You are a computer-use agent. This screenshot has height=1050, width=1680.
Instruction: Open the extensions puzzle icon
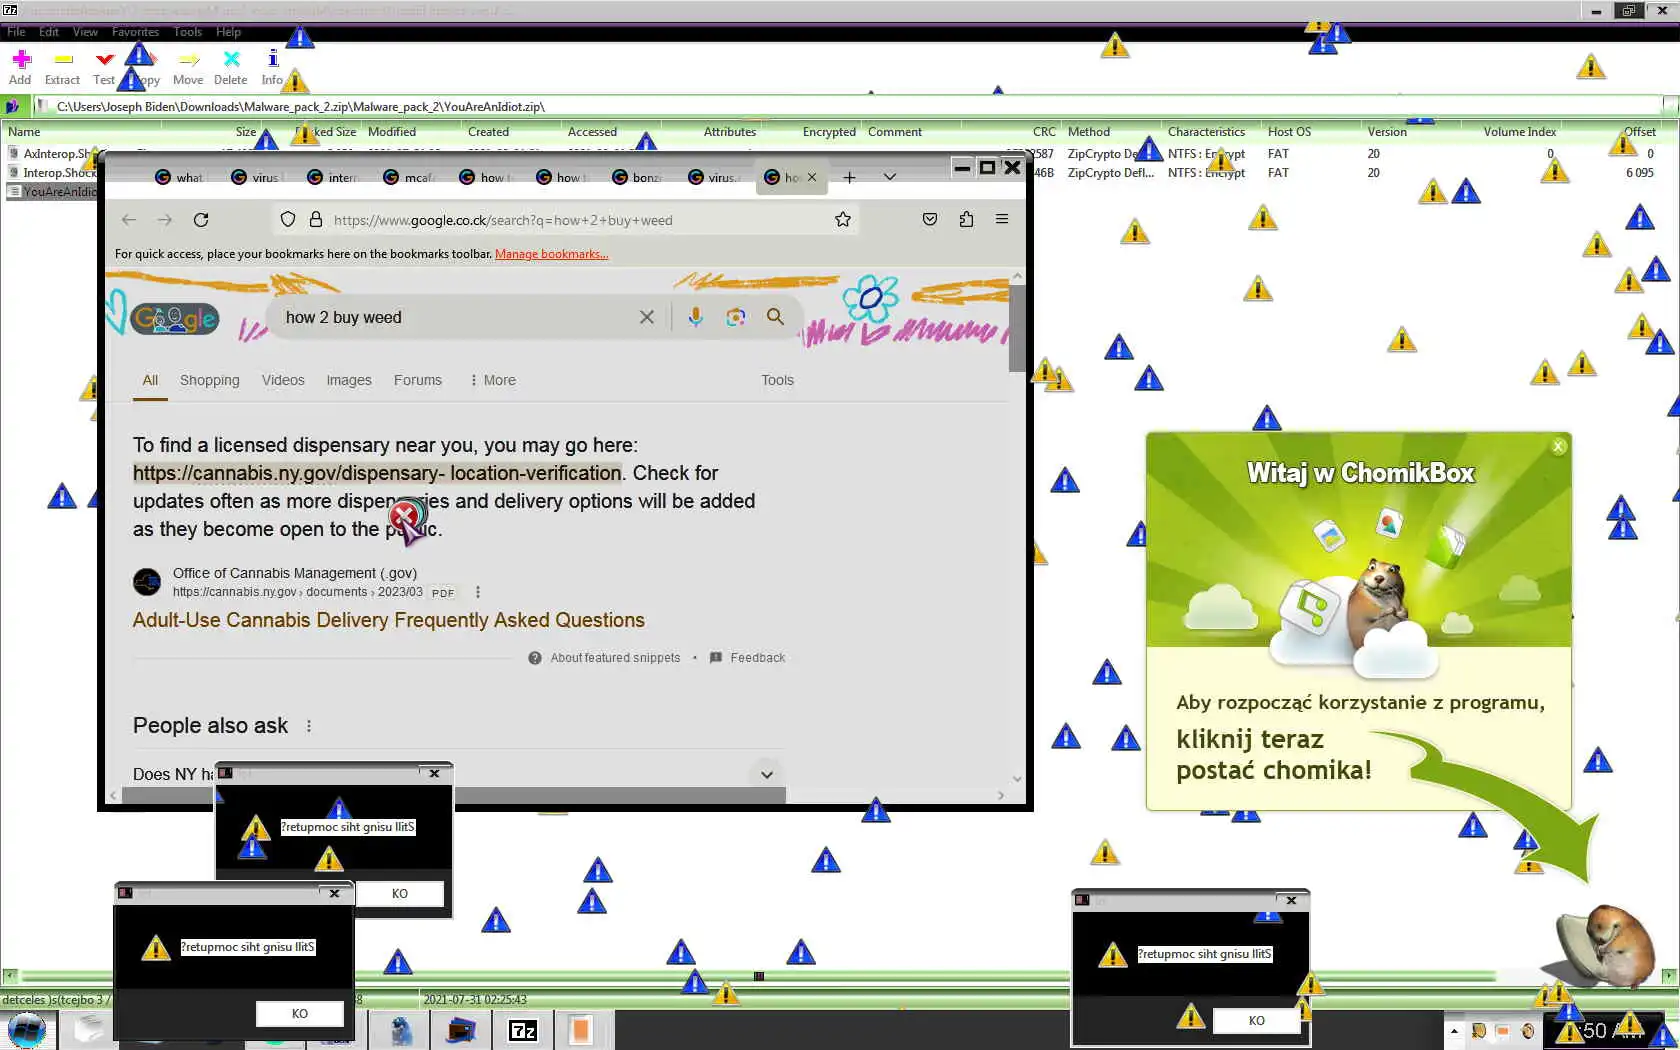[966, 220]
